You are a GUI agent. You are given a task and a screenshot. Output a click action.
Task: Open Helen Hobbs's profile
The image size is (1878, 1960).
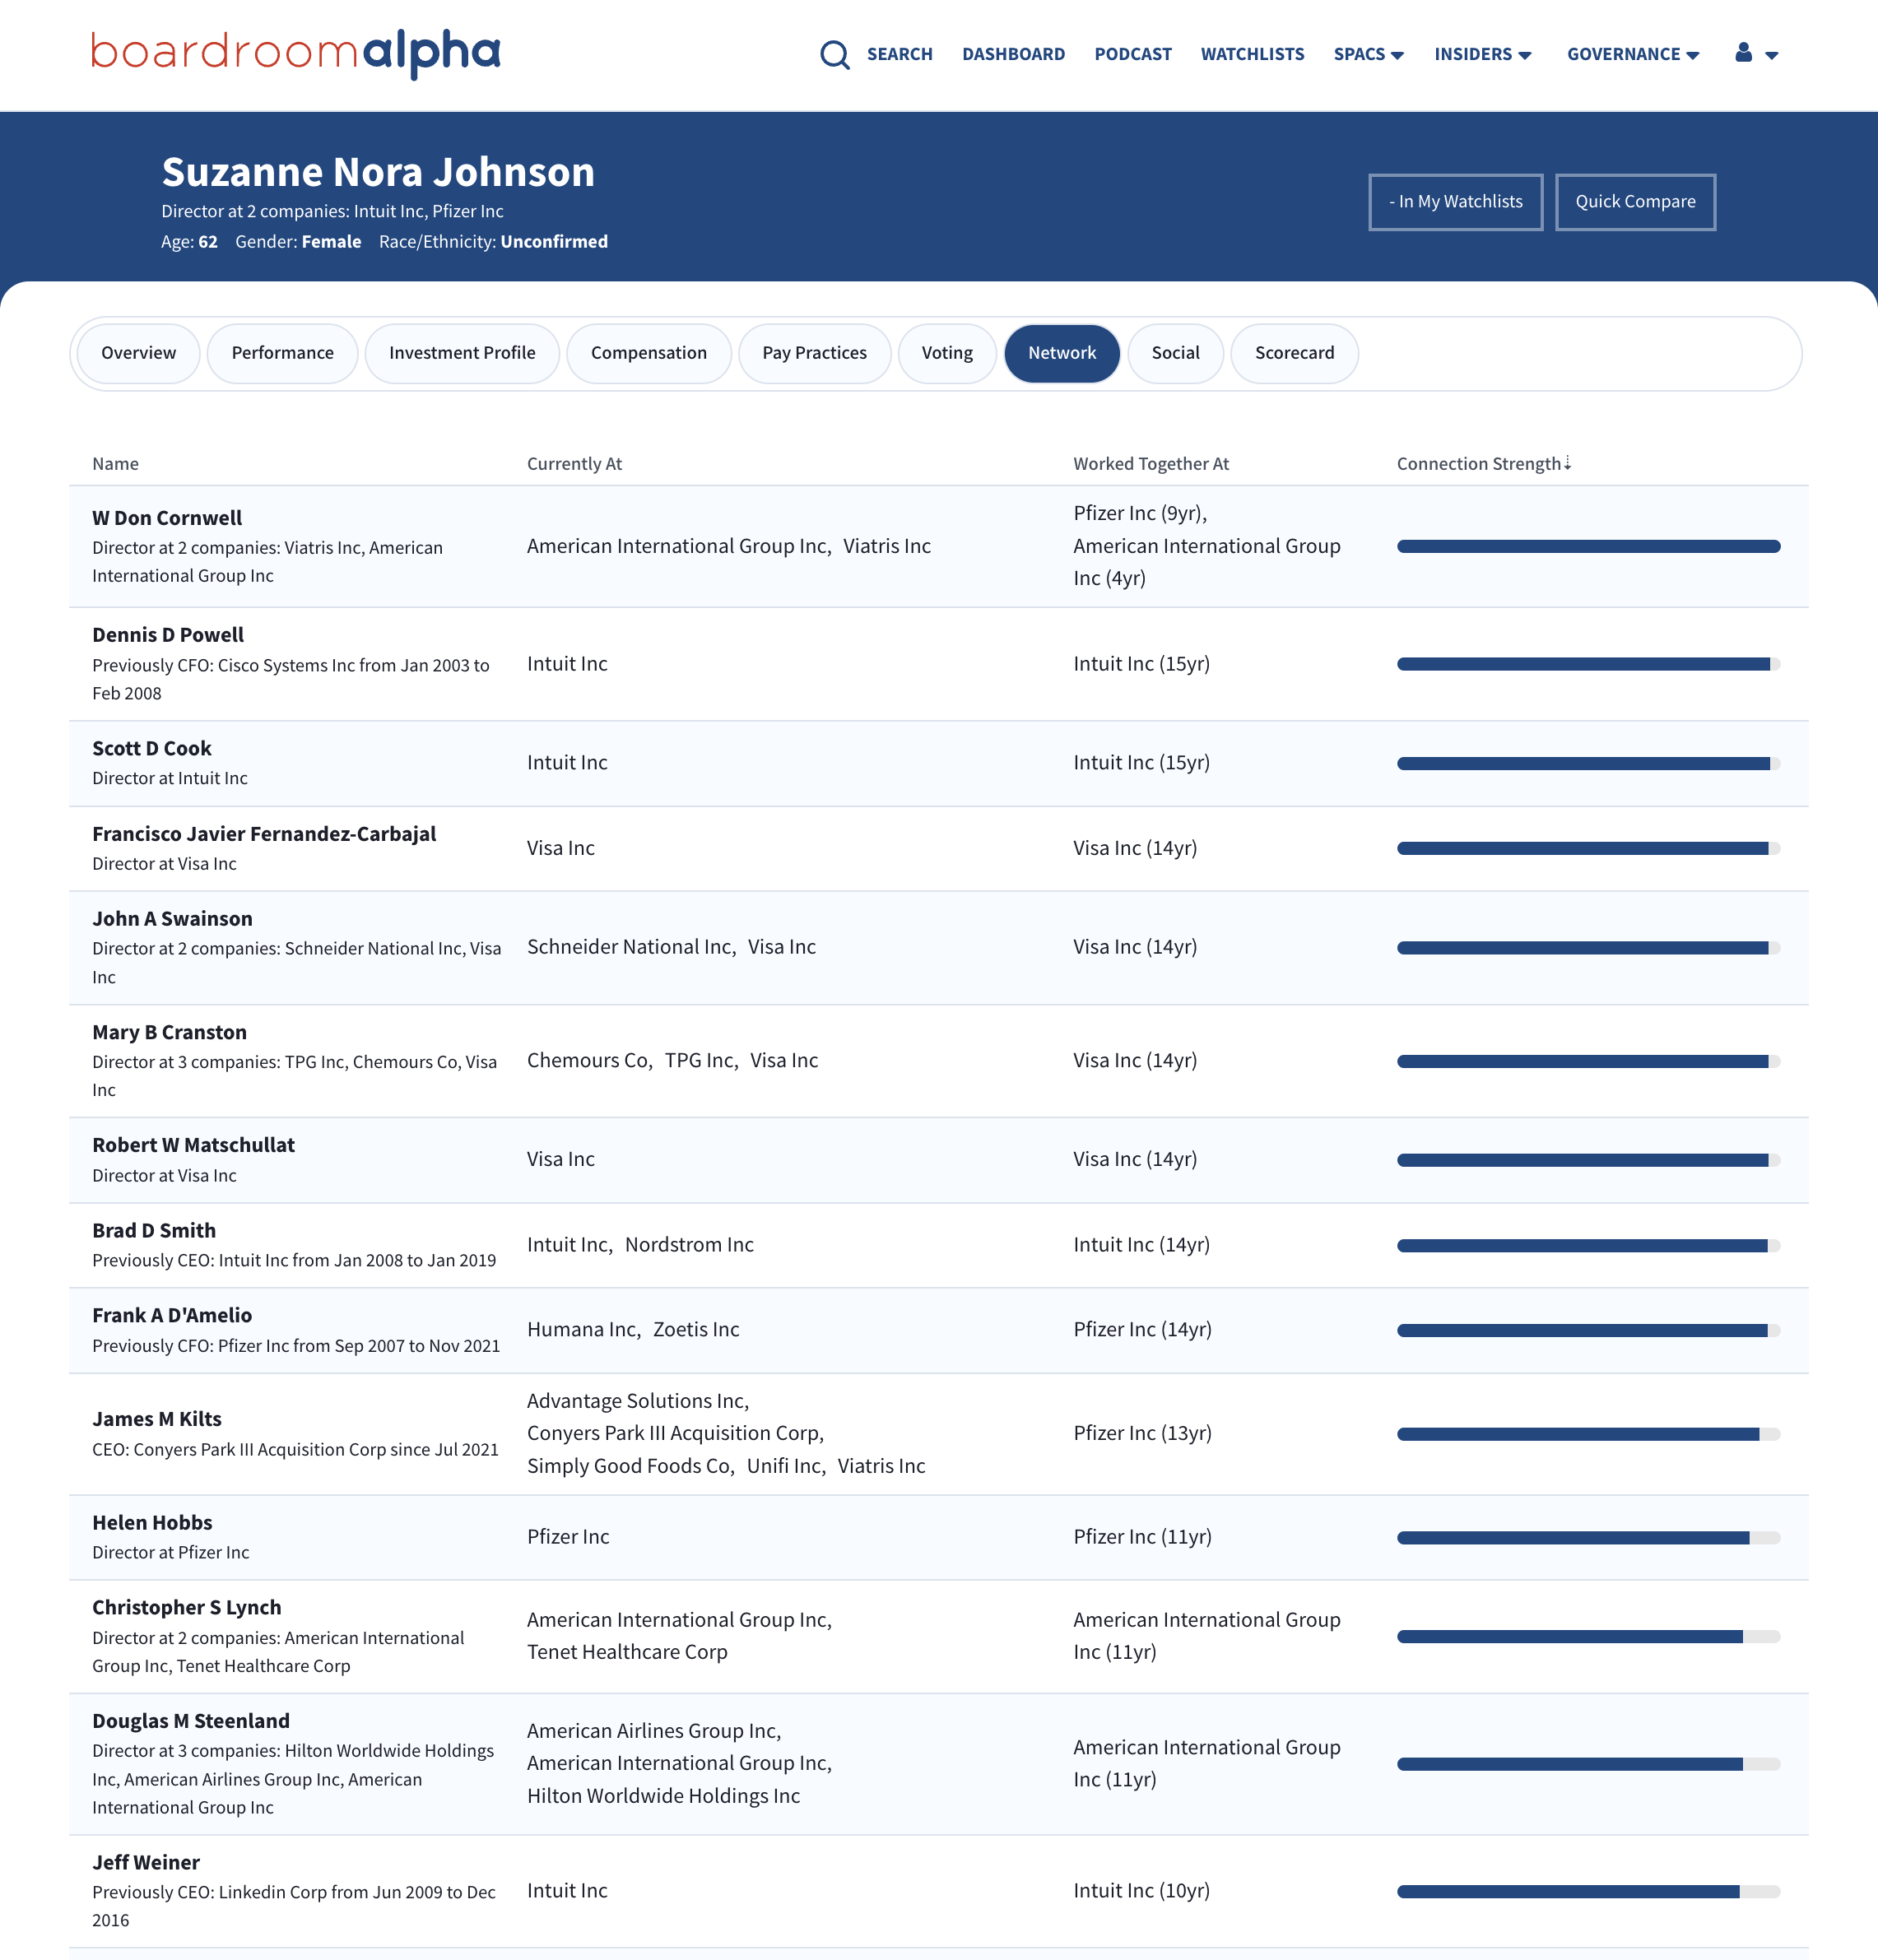[152, 1523]
